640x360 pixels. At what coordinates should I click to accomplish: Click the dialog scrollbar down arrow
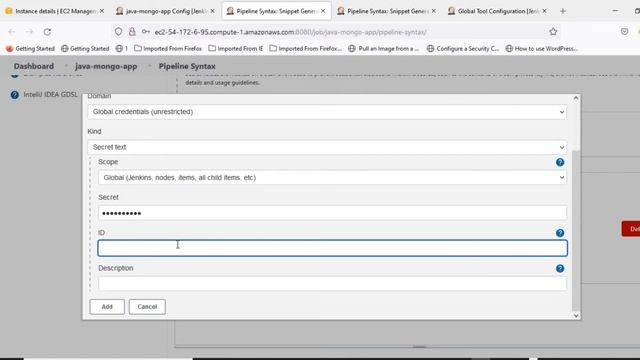(x=576, y=315)
